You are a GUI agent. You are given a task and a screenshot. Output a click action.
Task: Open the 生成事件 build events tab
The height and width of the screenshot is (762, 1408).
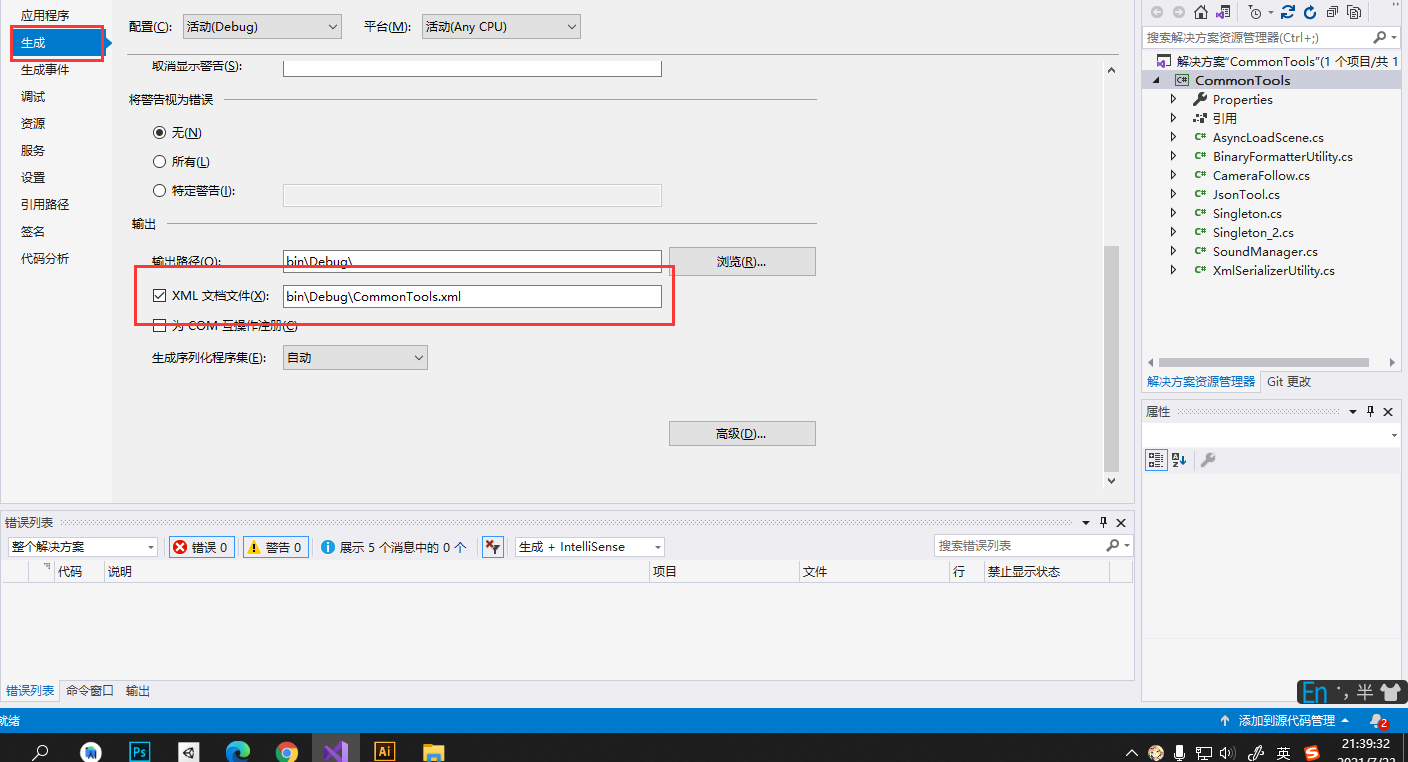pyautogui.click(x=45, y=69)
